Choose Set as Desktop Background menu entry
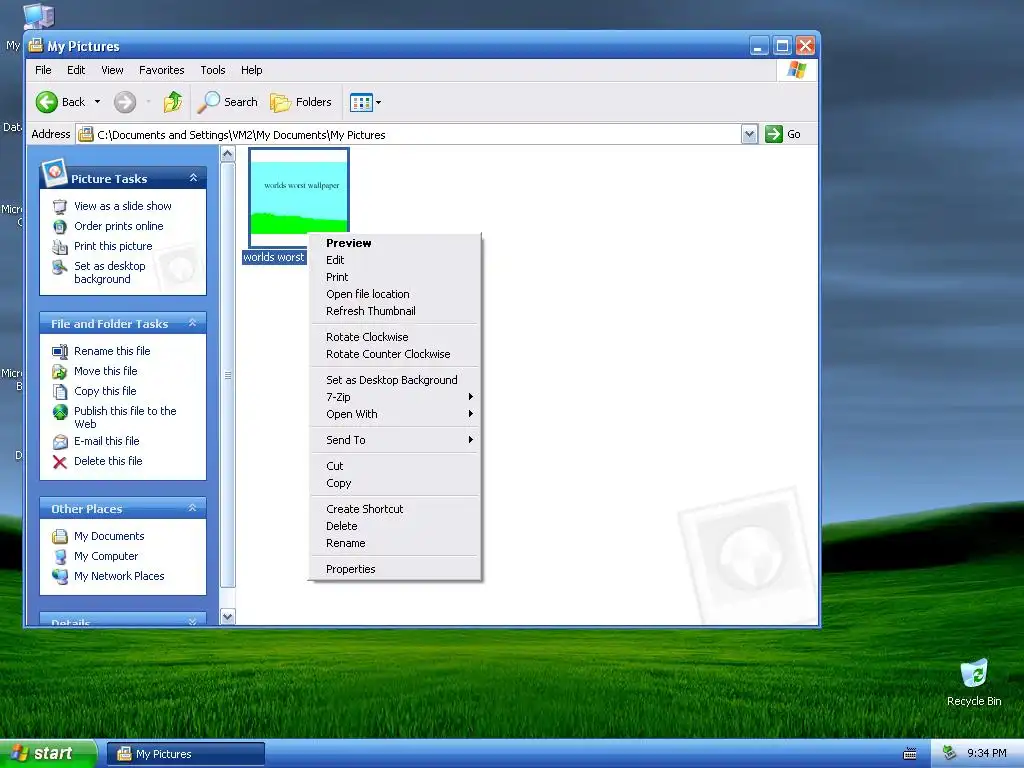The height and width of the screenshot is (768, 1024). click(394, 380)
